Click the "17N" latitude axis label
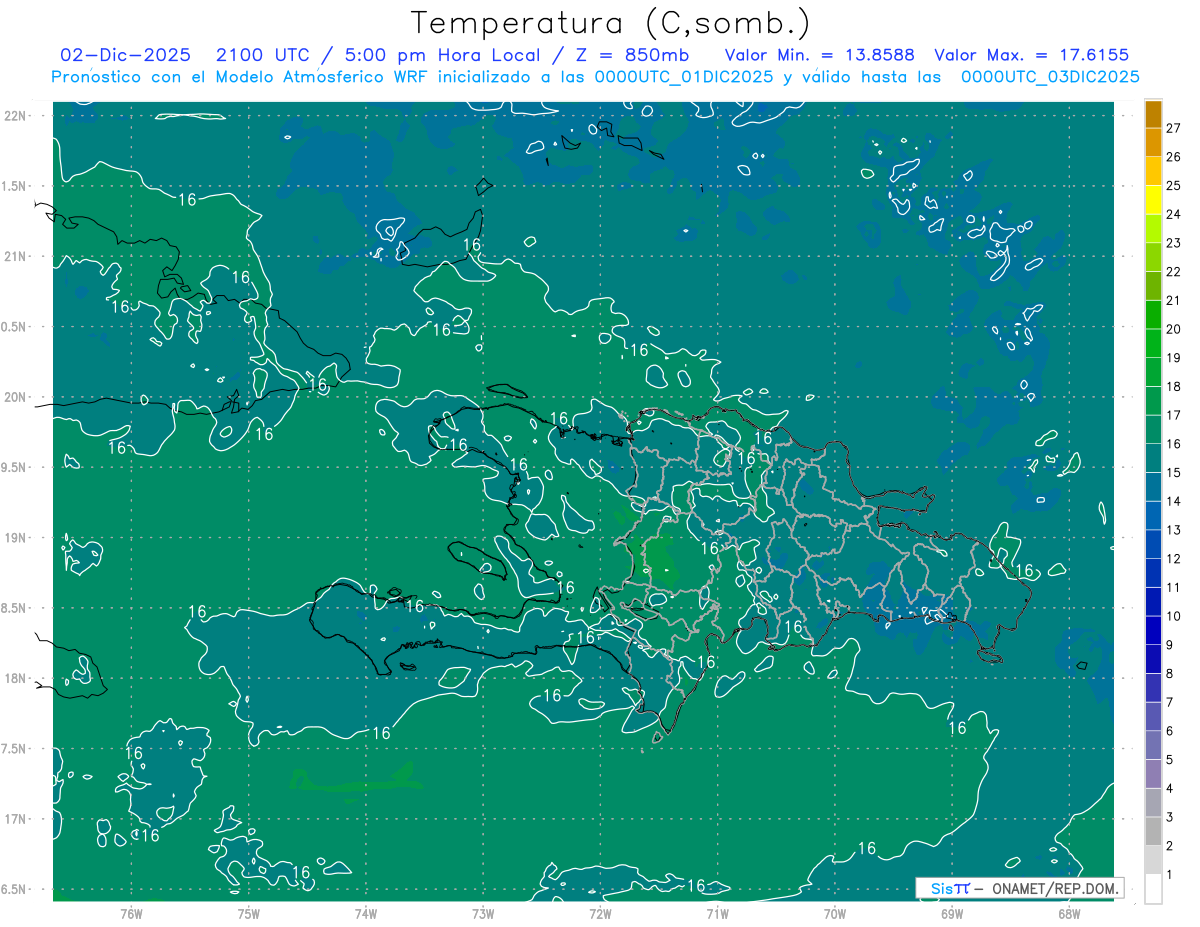 tap(15, 819)
